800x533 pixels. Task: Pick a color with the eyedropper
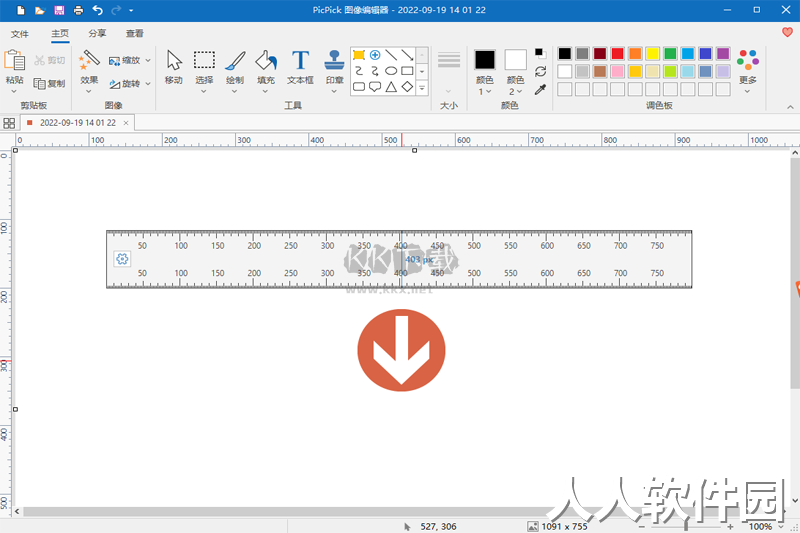pyautogui.click(x=540, y=90)
